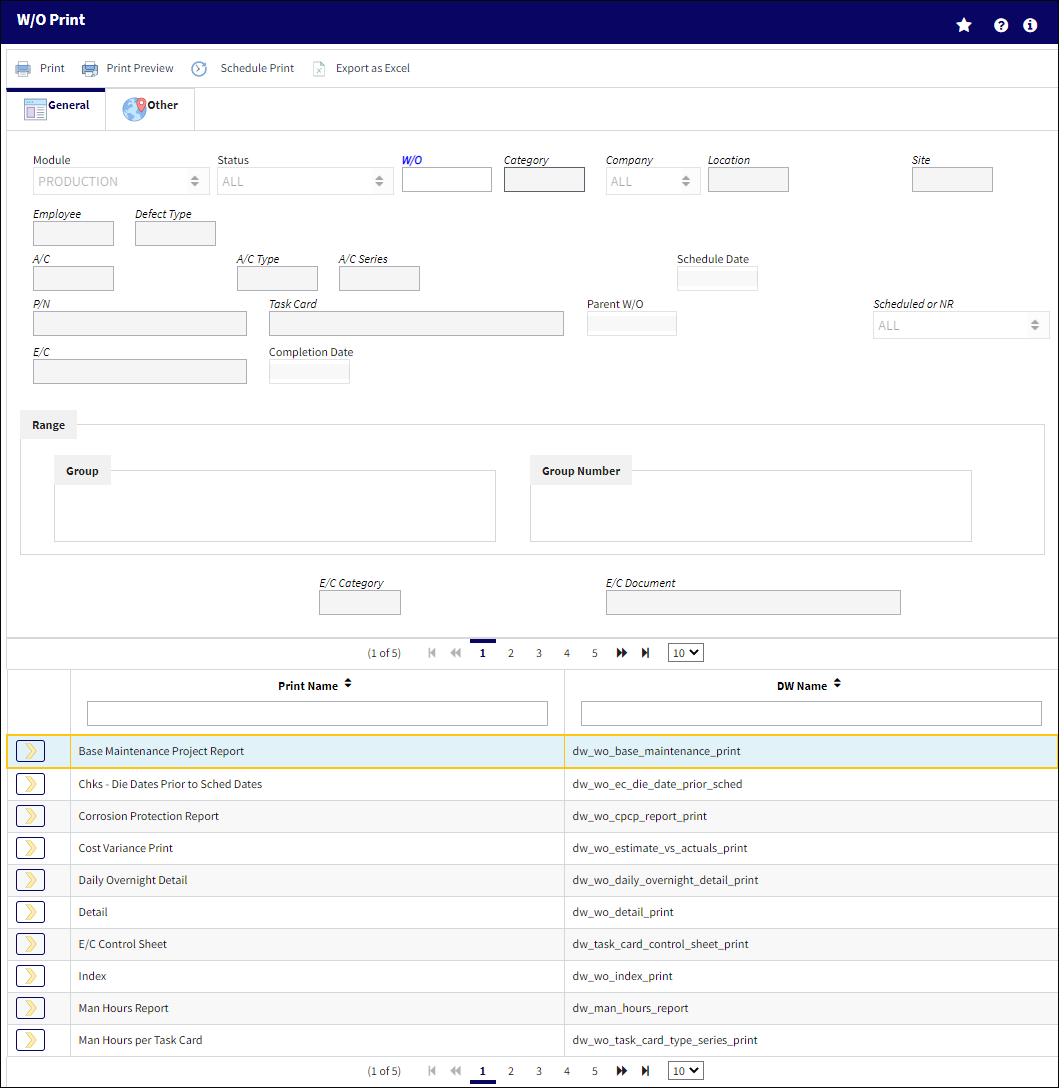The height and width of the screenshot is (1088, 1059).
Task: Select dw_task_card_control_sheet_print cell
Action: click(x=811, y=944)
